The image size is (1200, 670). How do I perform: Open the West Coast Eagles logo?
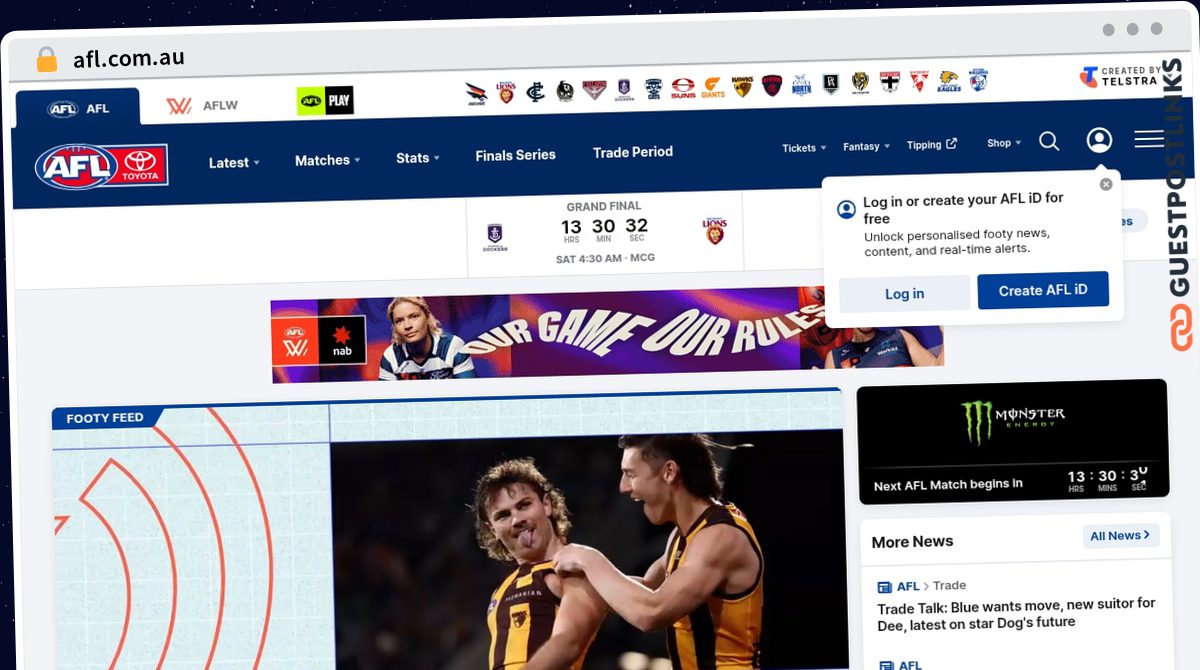click(x=948, y=81)
